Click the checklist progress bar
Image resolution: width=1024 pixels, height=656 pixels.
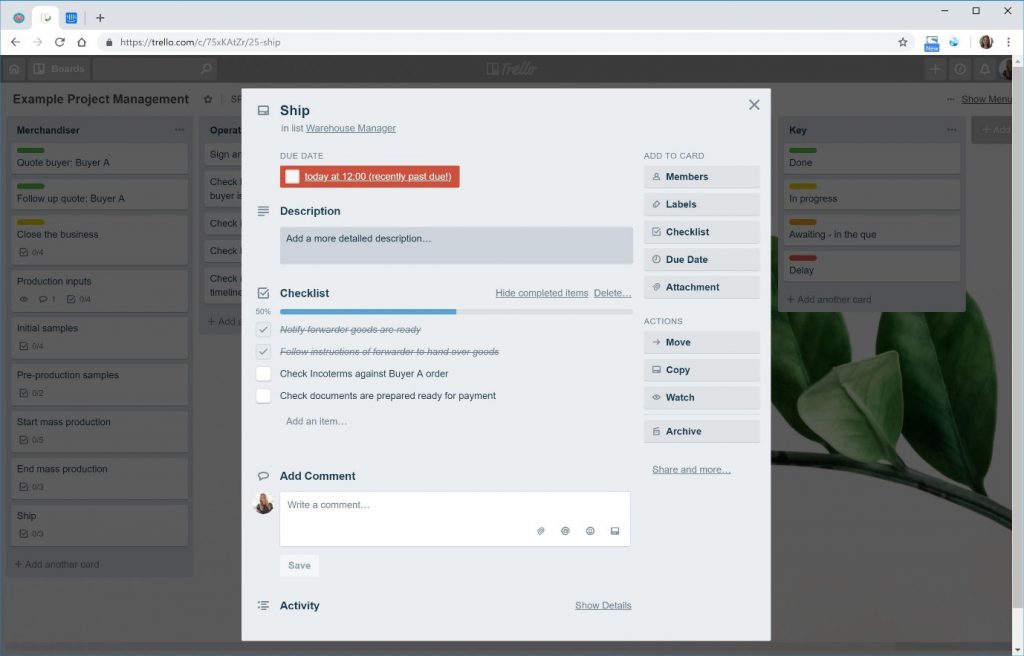[x=456, y=312]
